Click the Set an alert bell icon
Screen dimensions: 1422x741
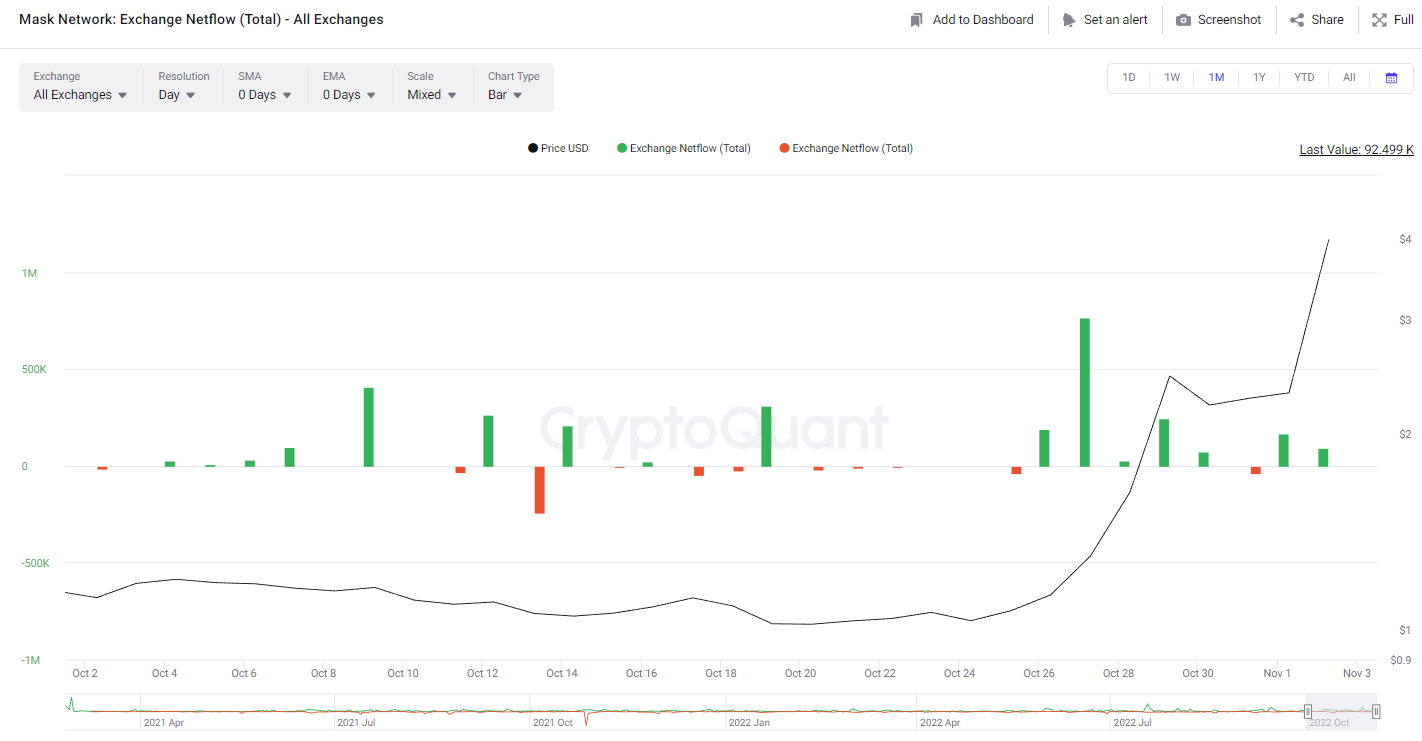coord(1069,20)
